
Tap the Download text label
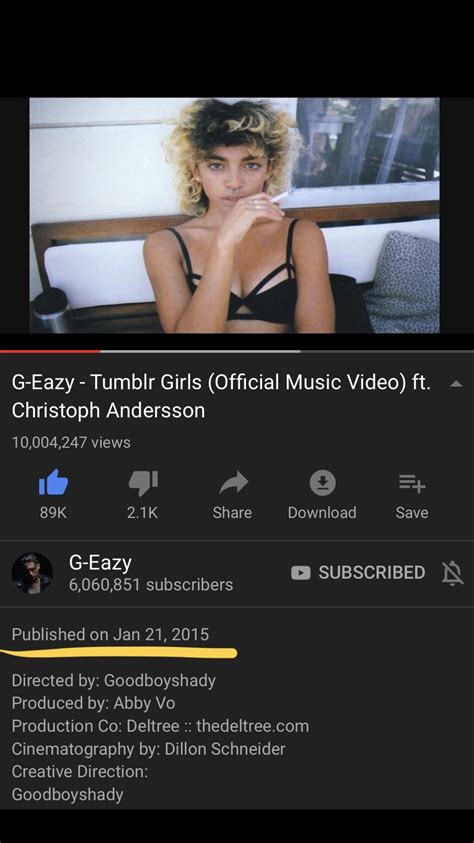(x=322, y=513)
